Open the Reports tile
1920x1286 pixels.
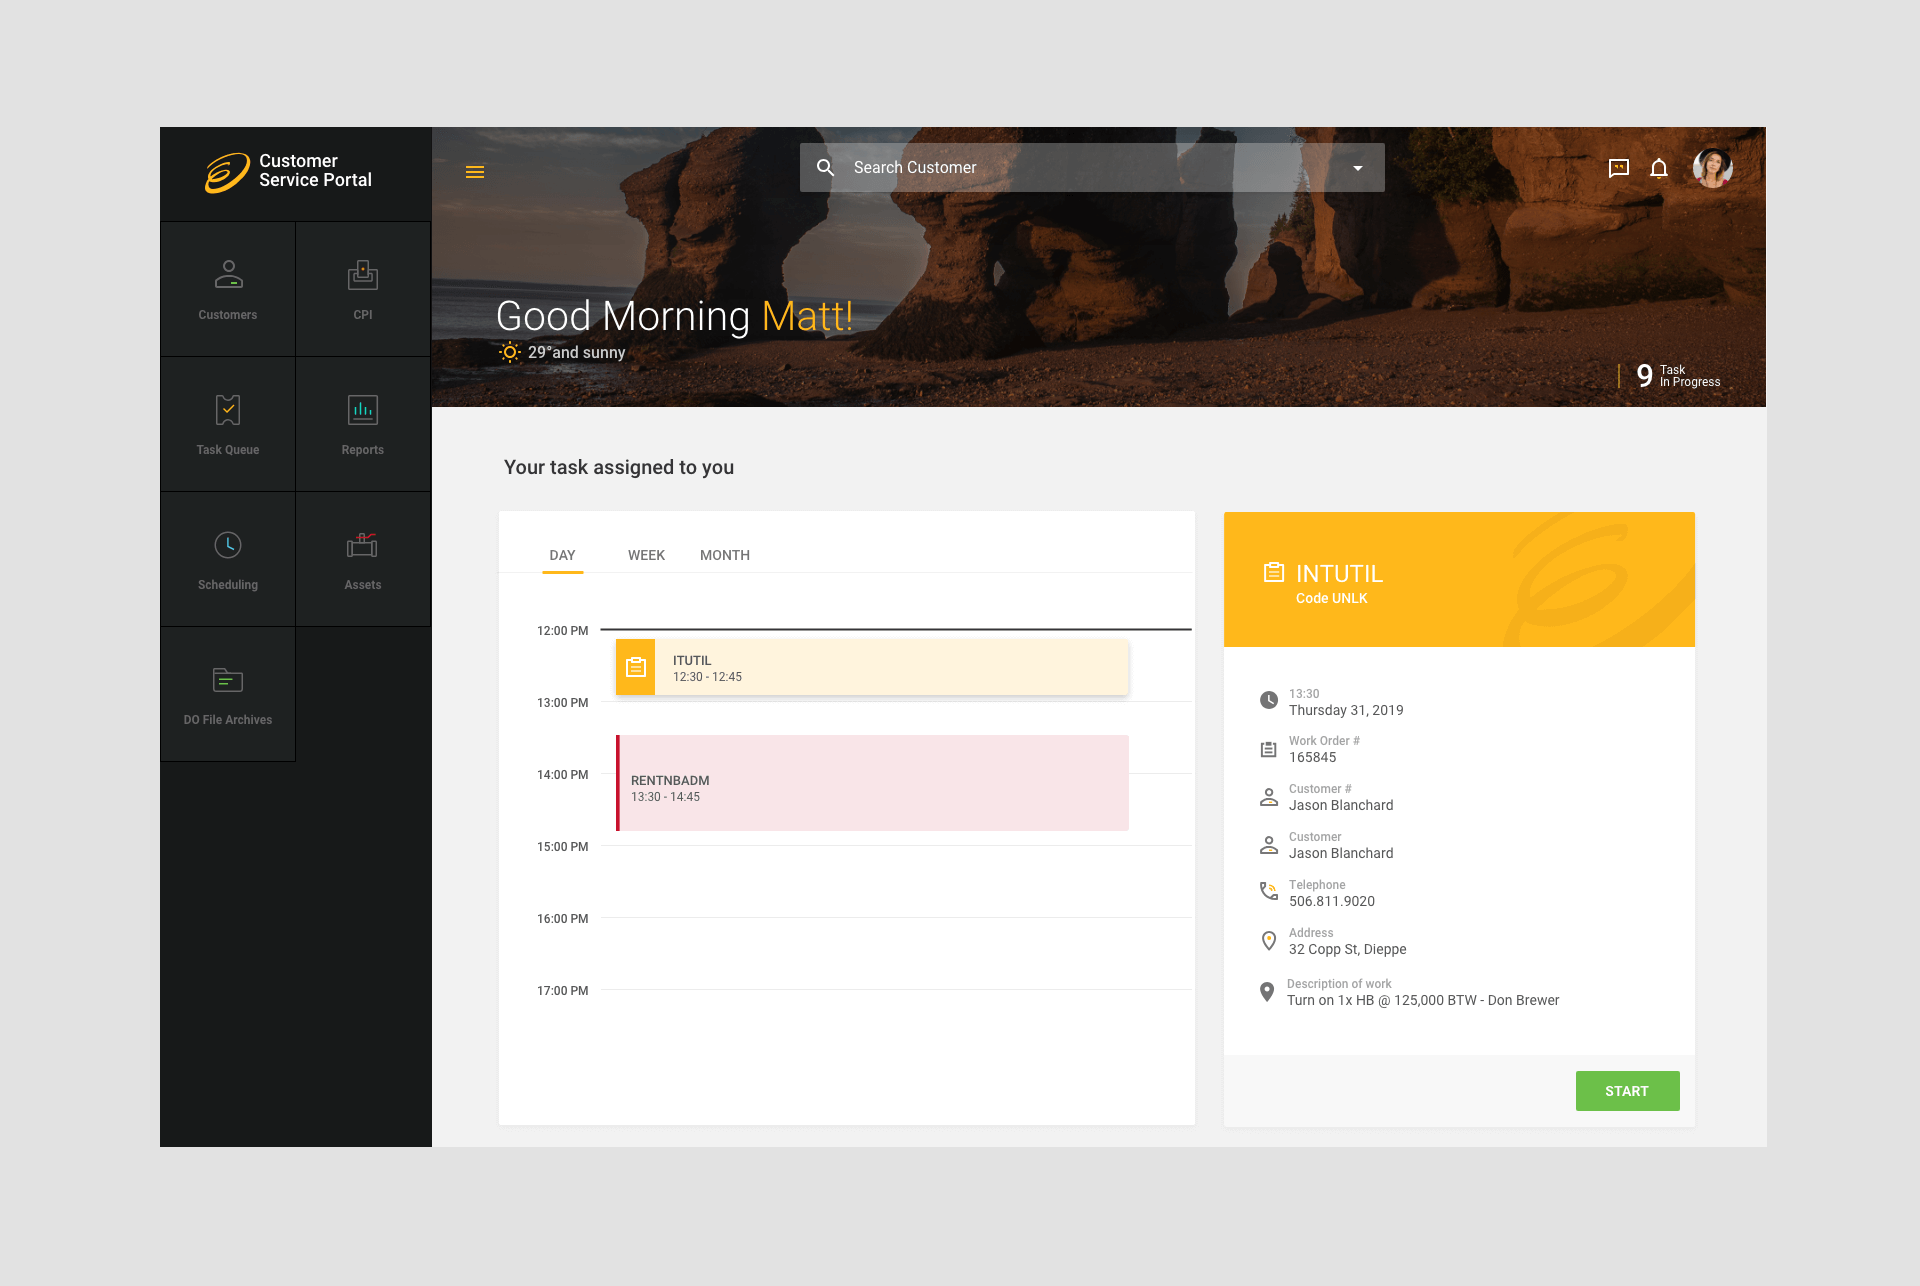[363, 424]
